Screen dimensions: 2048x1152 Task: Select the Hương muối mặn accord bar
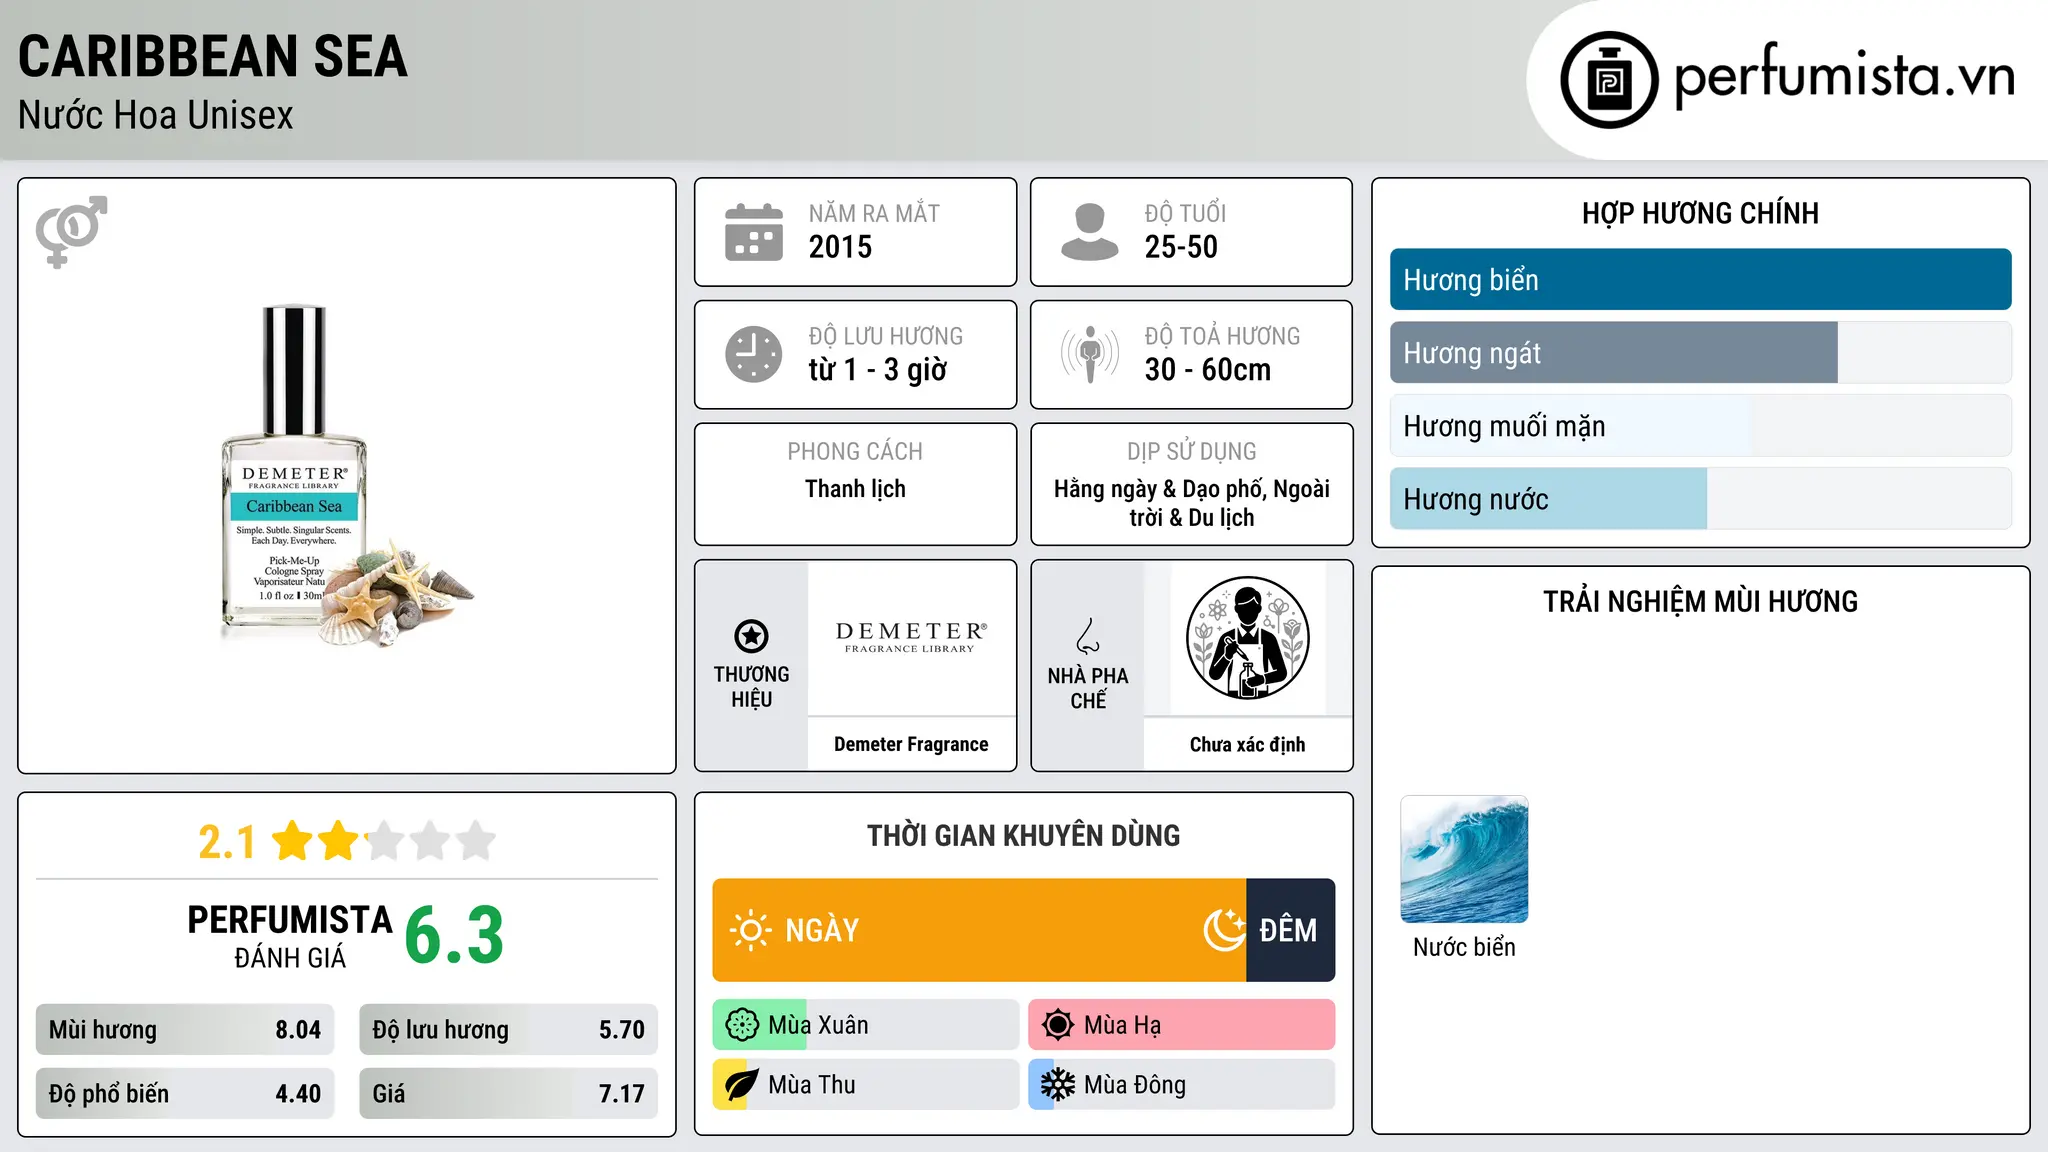pyautogui.click(x=1700, y=426)
